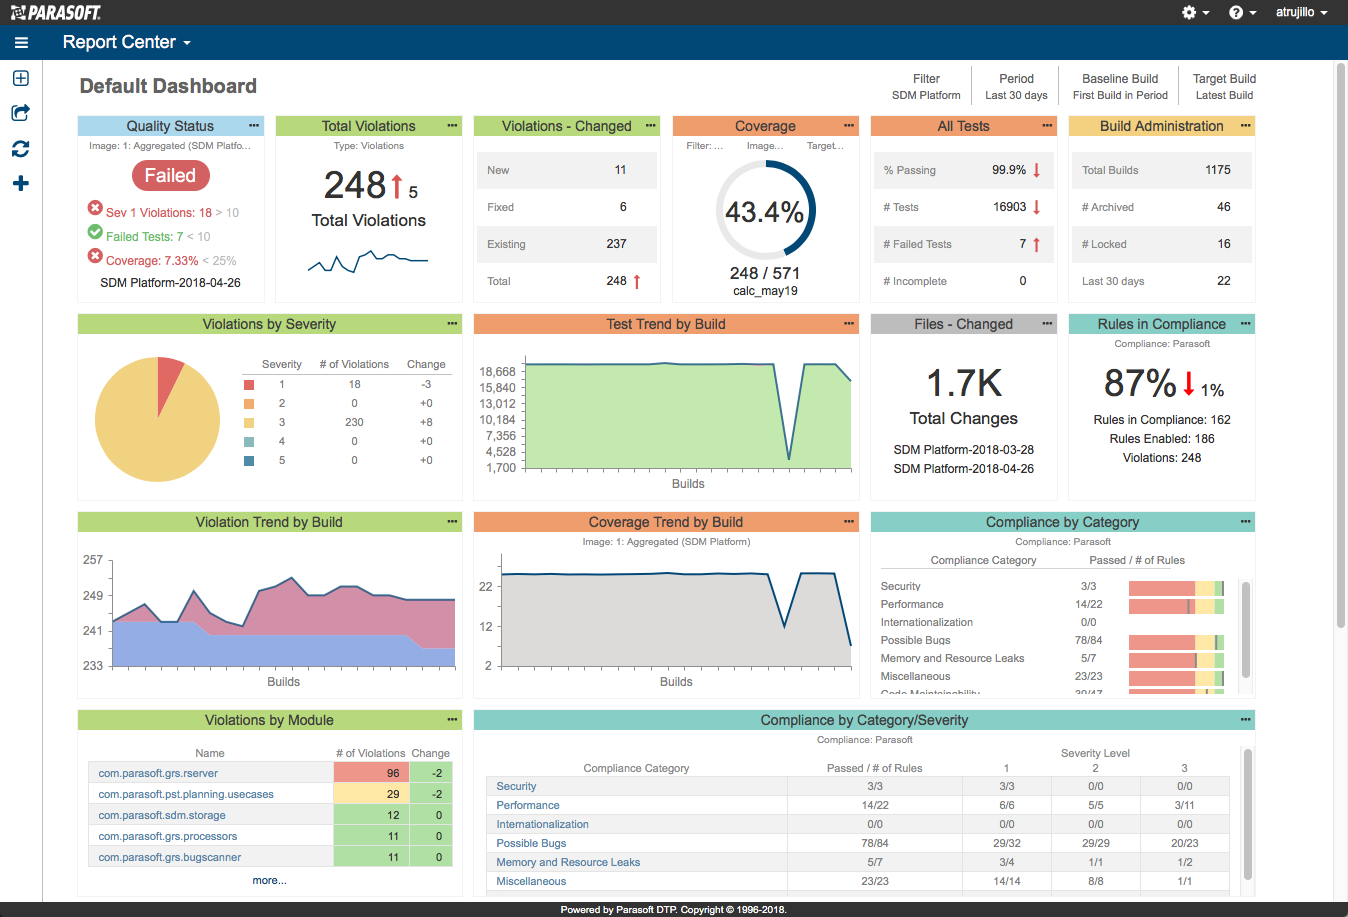Open Rules in Compliance widget options menu
The height and width of the screenshot is (917, 1348).
coord(1245,324)
